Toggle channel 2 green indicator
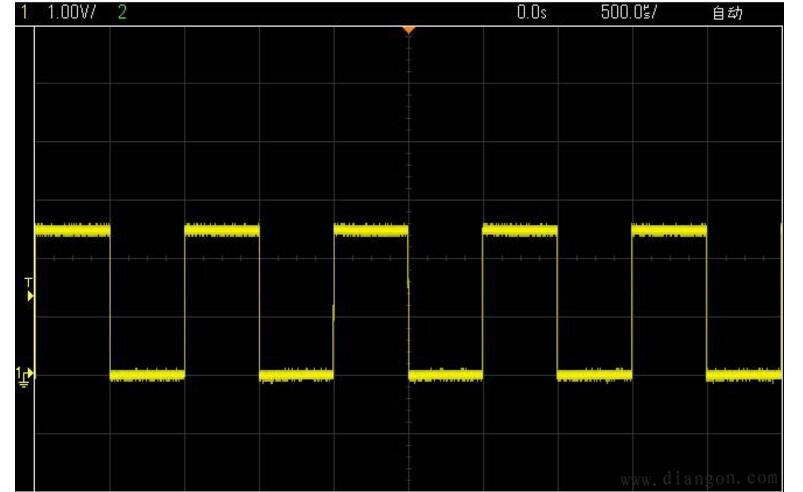The image size is (803, 492). 121,12
